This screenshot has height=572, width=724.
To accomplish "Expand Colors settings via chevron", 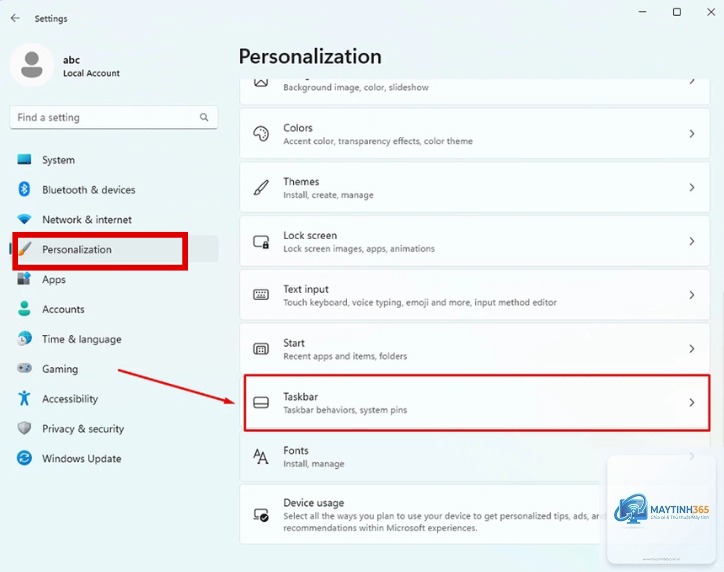I will (692, 134).
